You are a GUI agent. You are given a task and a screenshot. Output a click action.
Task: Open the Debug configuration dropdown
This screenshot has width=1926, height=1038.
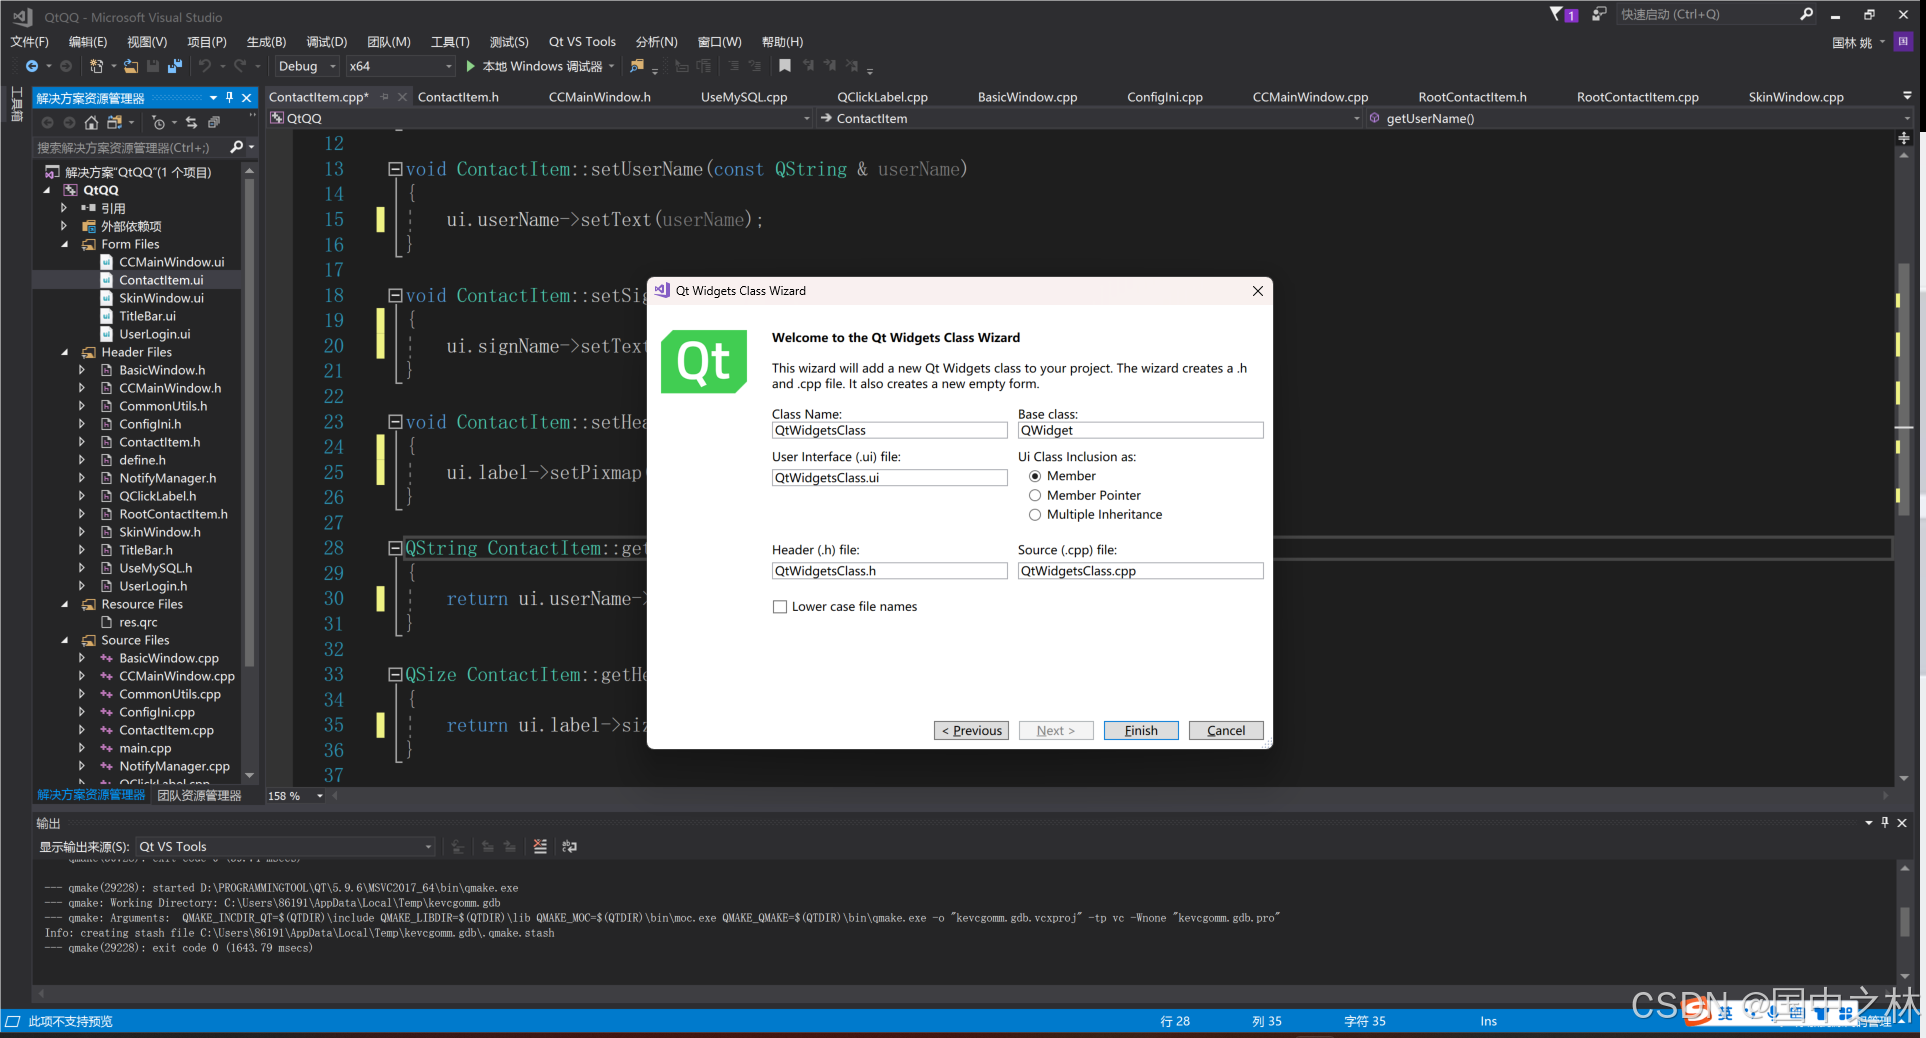(x=307, y=66)
